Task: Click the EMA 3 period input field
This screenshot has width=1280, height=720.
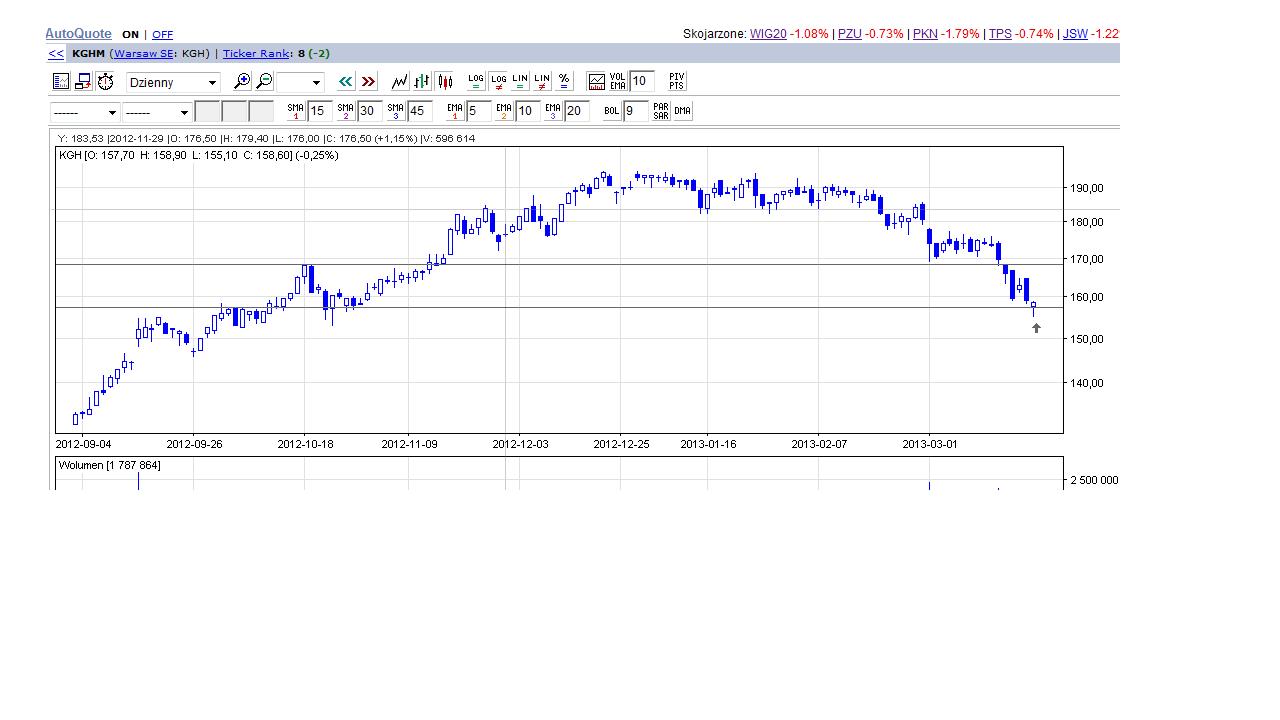Action: click(x=577, y=111)
